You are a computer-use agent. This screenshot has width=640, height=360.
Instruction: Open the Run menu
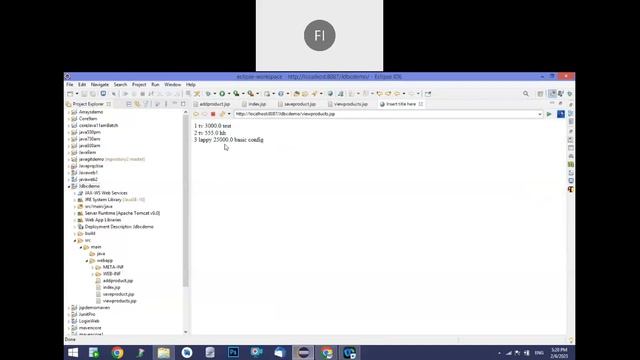coord(155,84)
